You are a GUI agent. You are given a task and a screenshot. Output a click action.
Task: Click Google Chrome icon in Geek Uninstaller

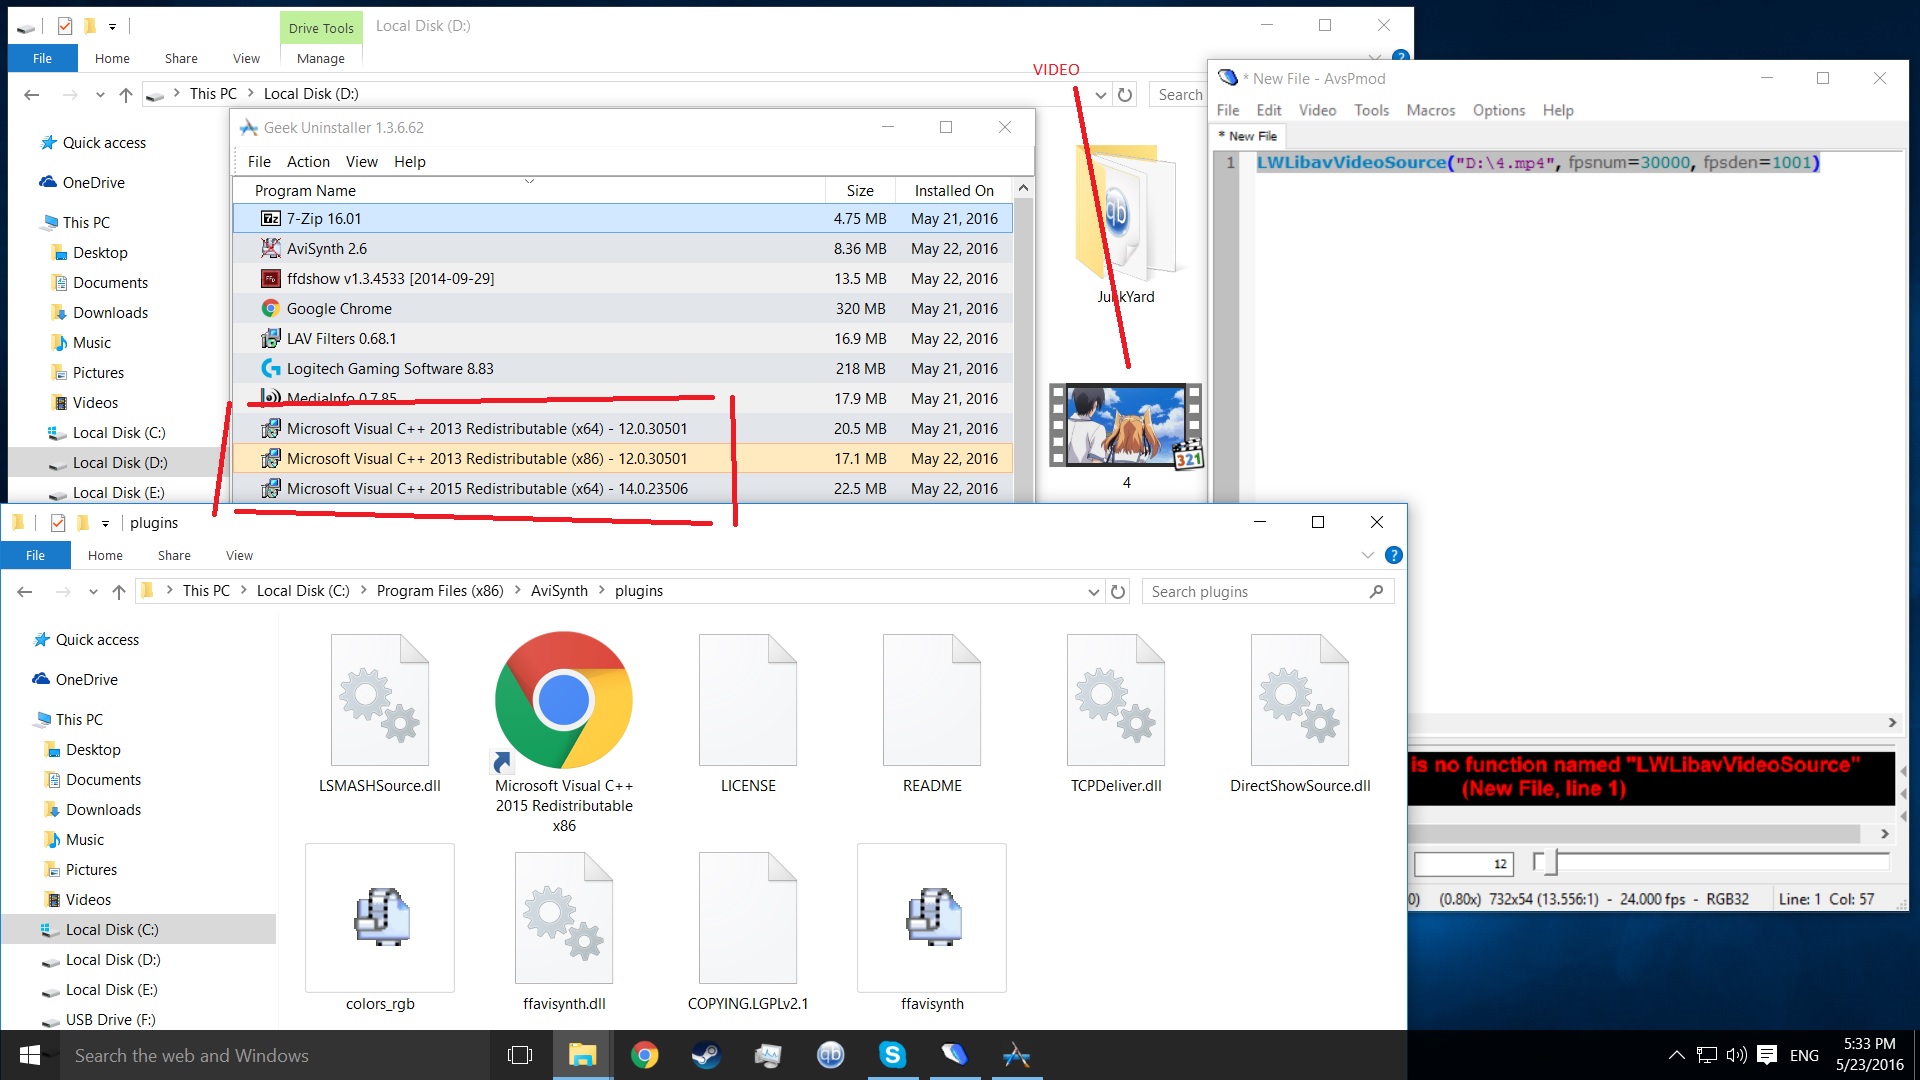[270, 308]
